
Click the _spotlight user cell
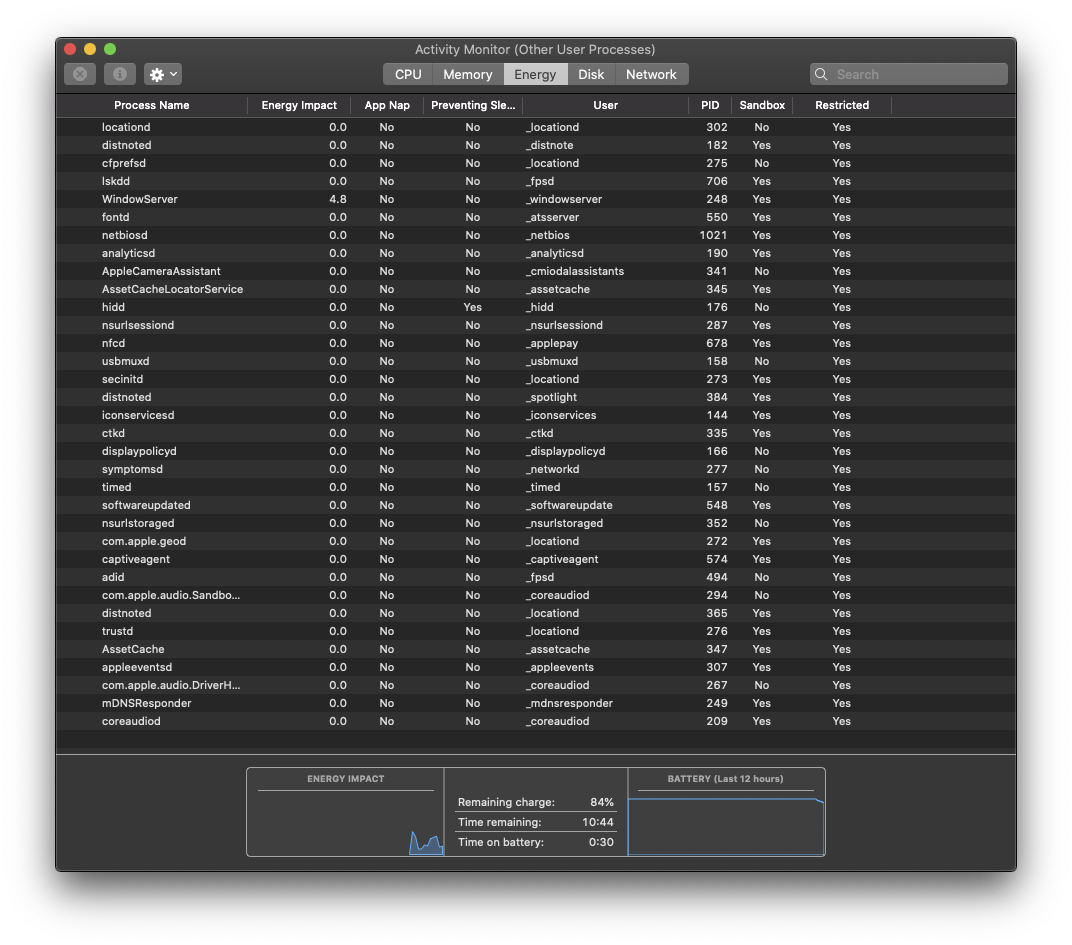click(x=551, y=397)
